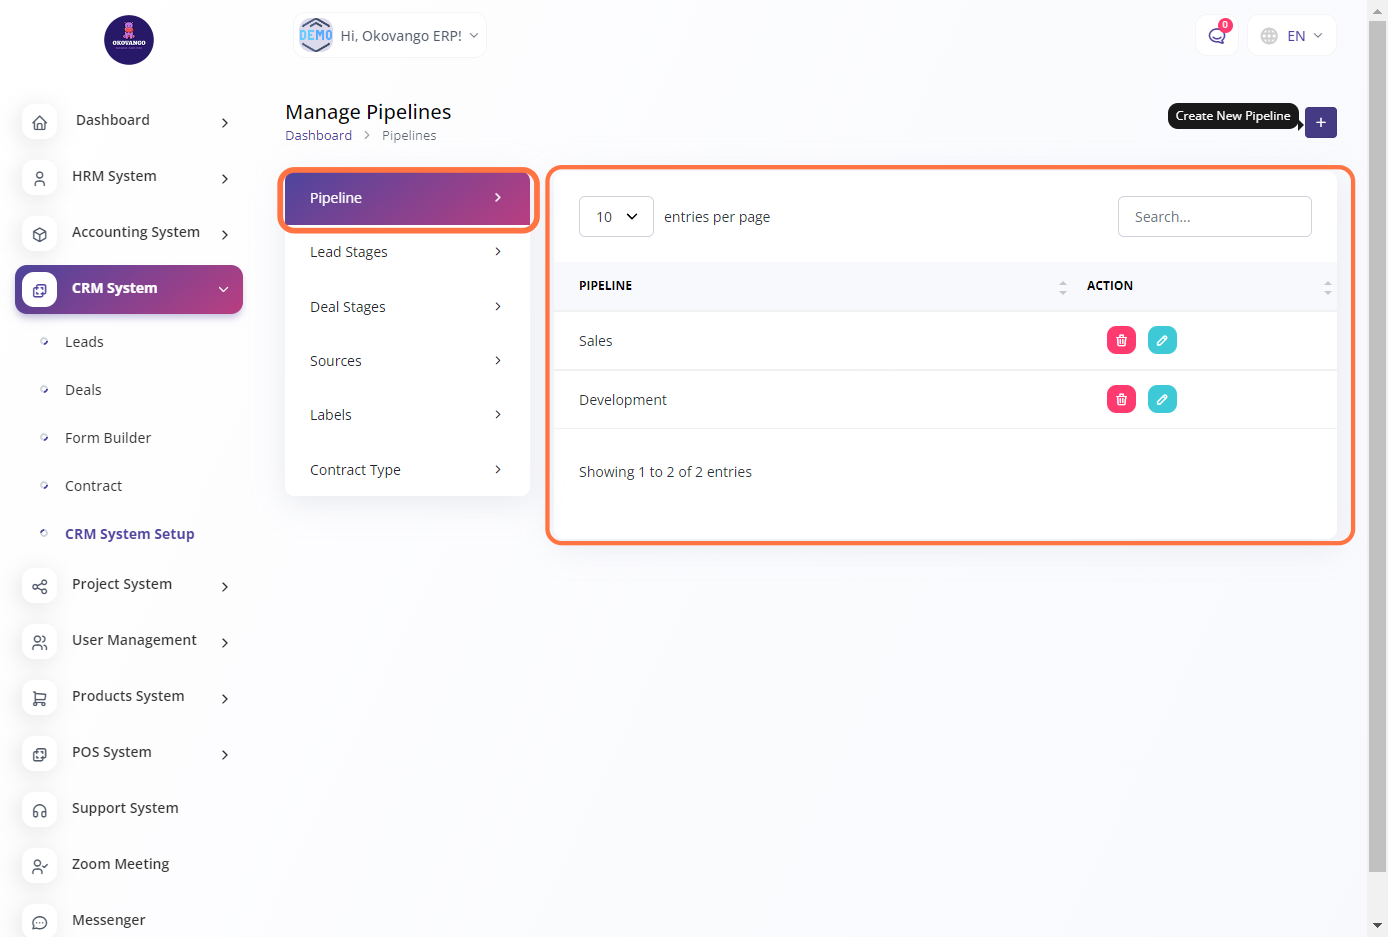Delete the Development pipeline with trash icon

[x=1121, y=400]
